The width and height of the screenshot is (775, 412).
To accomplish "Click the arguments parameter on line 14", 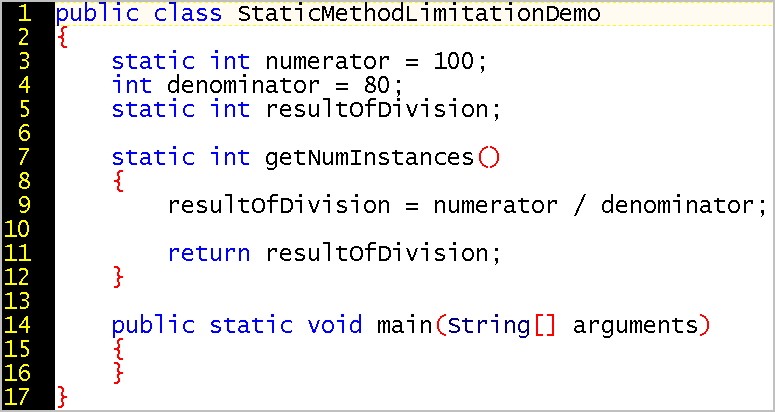I will [x=635, y=326].
